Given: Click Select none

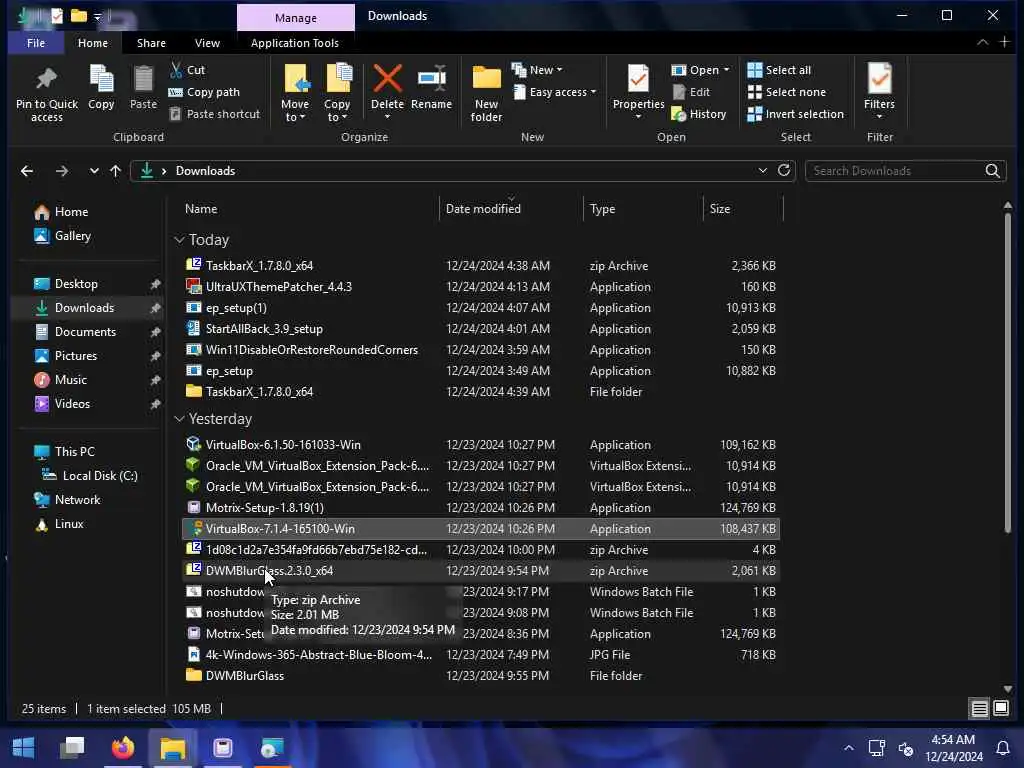Looking at the screenshot, I should click(786, 92).
